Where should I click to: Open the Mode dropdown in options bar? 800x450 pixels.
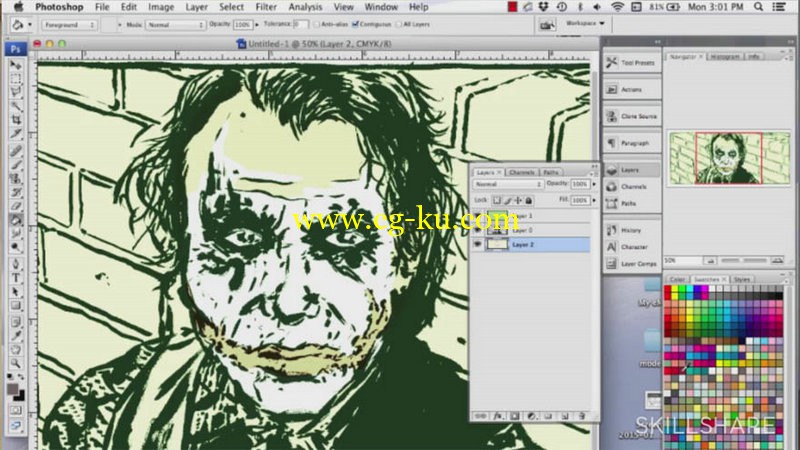point(175,24)
